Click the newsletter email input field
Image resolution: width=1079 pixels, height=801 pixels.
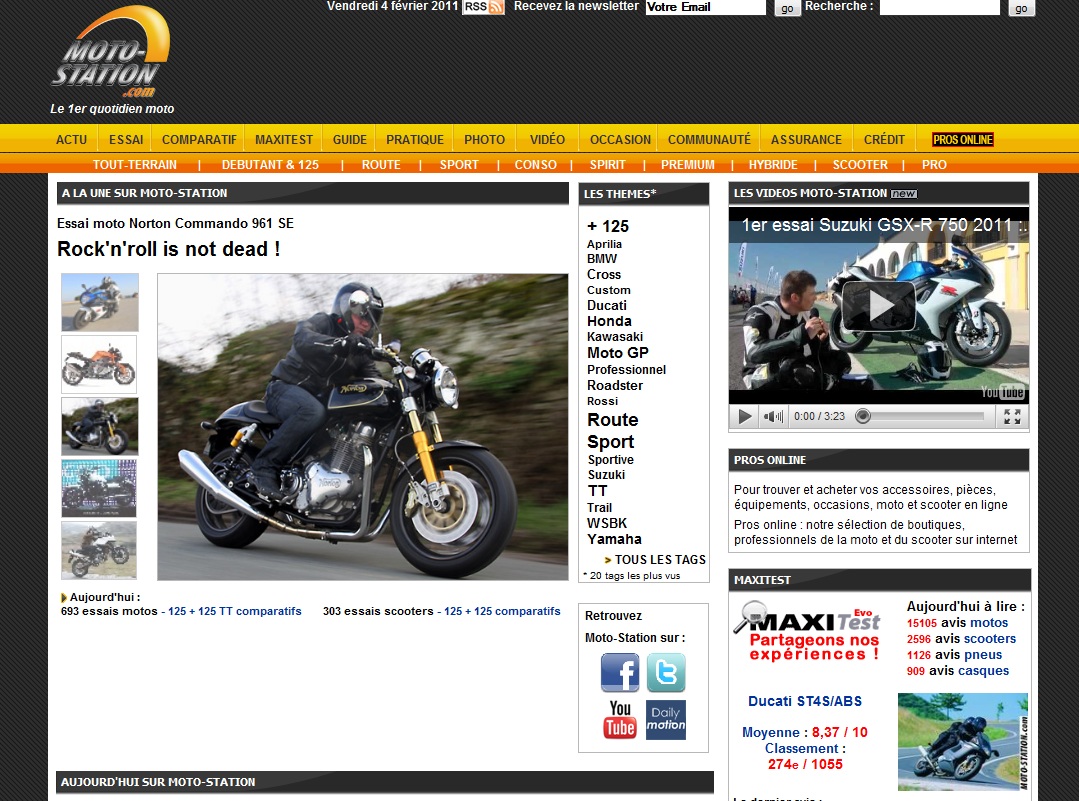(705, 7)
